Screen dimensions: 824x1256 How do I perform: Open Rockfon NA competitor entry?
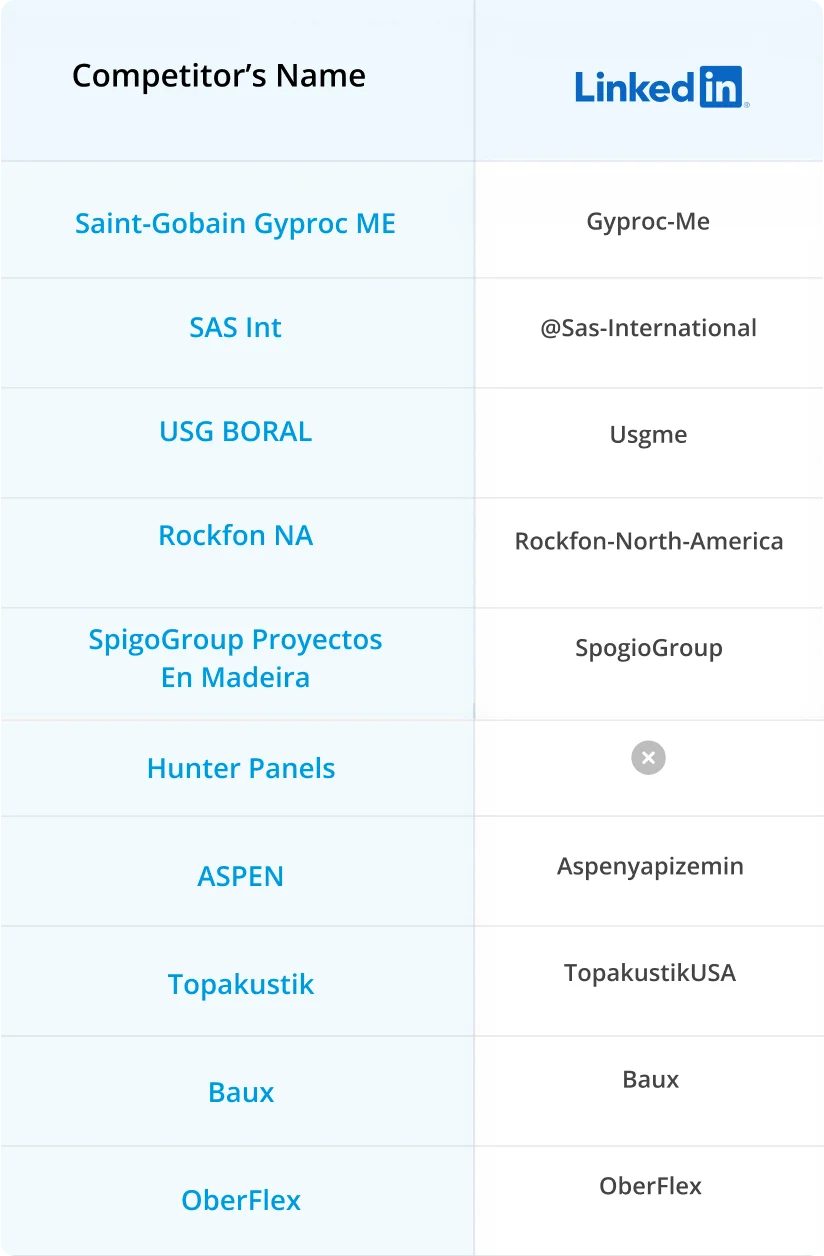point(235,535)
